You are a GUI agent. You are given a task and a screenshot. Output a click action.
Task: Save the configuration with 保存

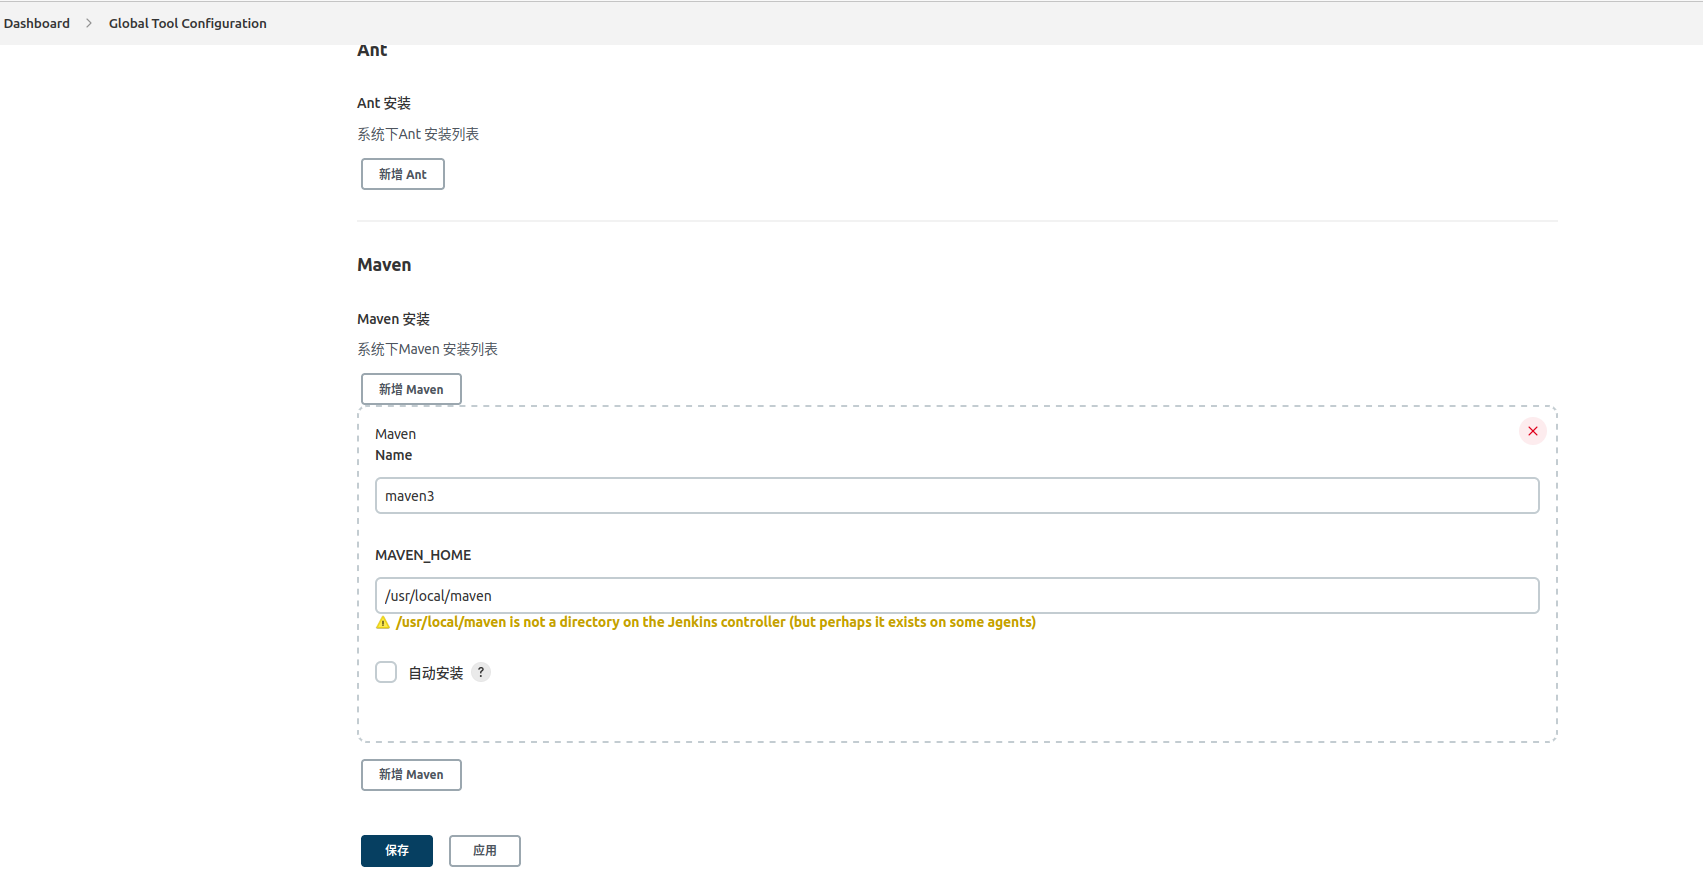coord(397,851)
